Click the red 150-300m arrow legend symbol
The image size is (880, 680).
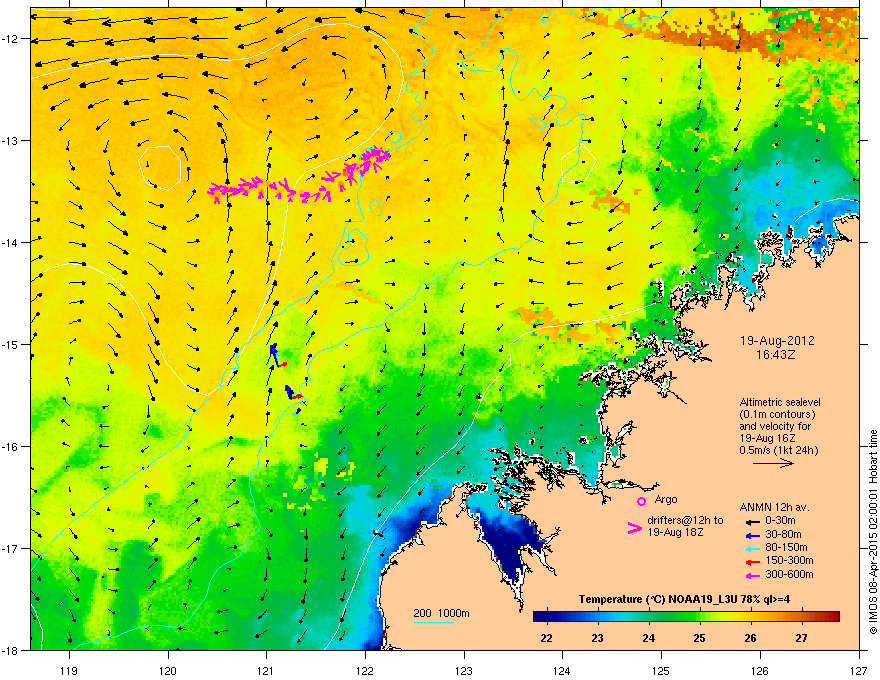coord(752,561)
